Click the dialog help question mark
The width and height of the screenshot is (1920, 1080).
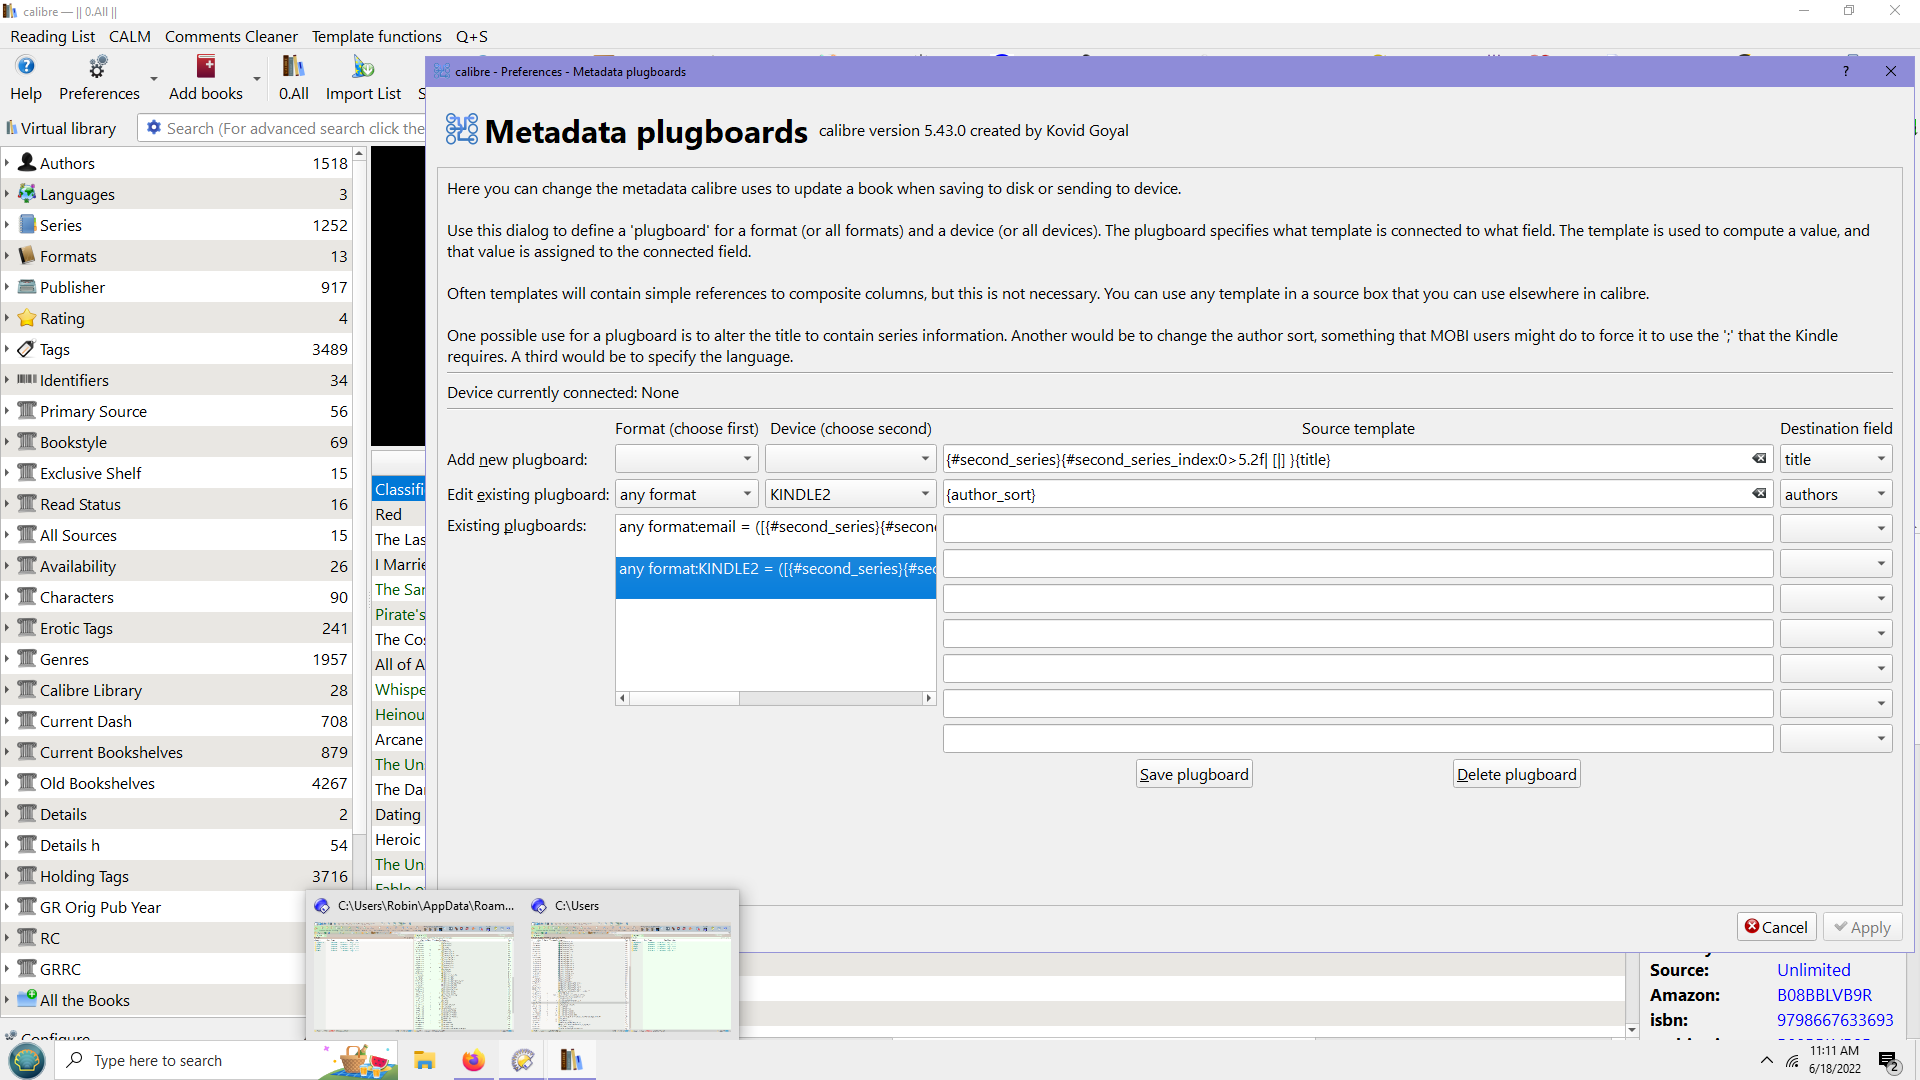click(1846, 71)
